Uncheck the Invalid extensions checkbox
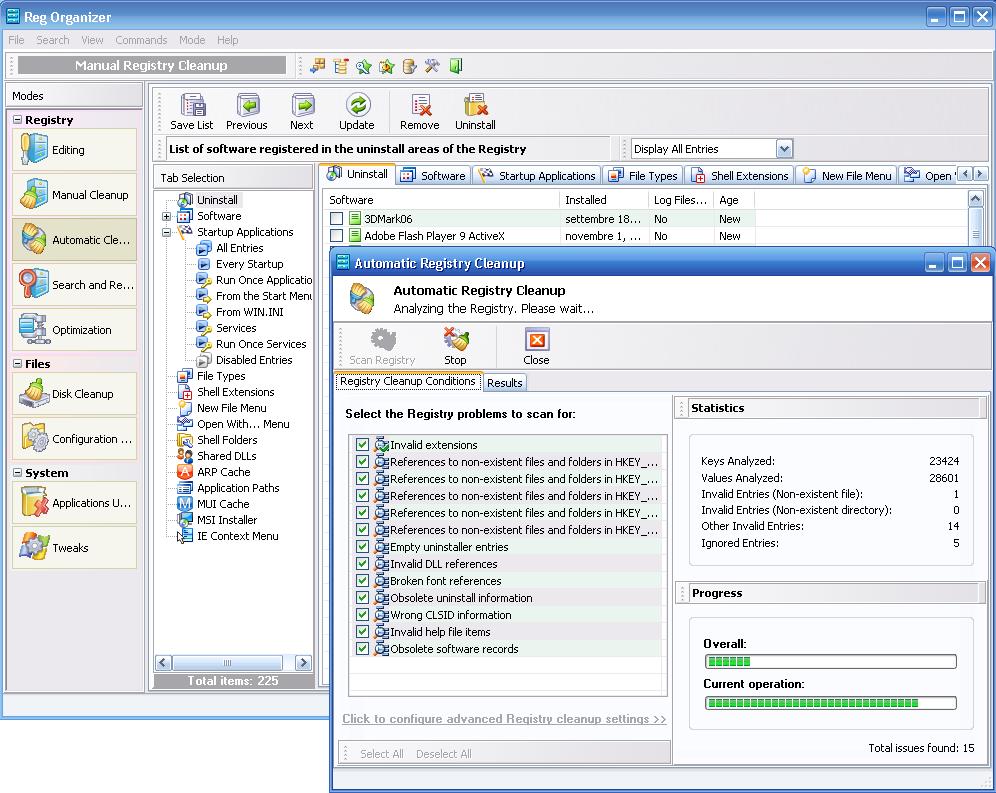The image size is (996, 793). [x=362, y=445]
